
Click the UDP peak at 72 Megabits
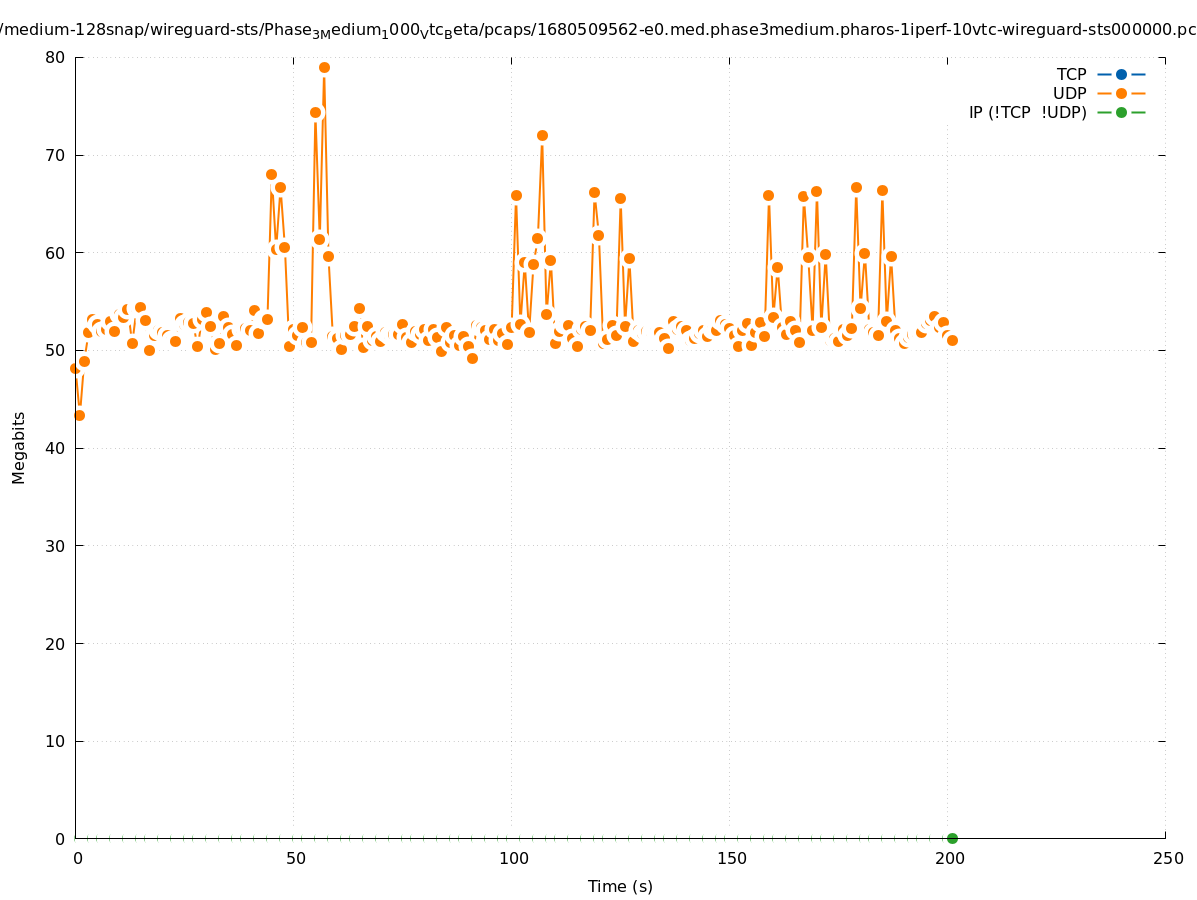[x=542, y=136]
